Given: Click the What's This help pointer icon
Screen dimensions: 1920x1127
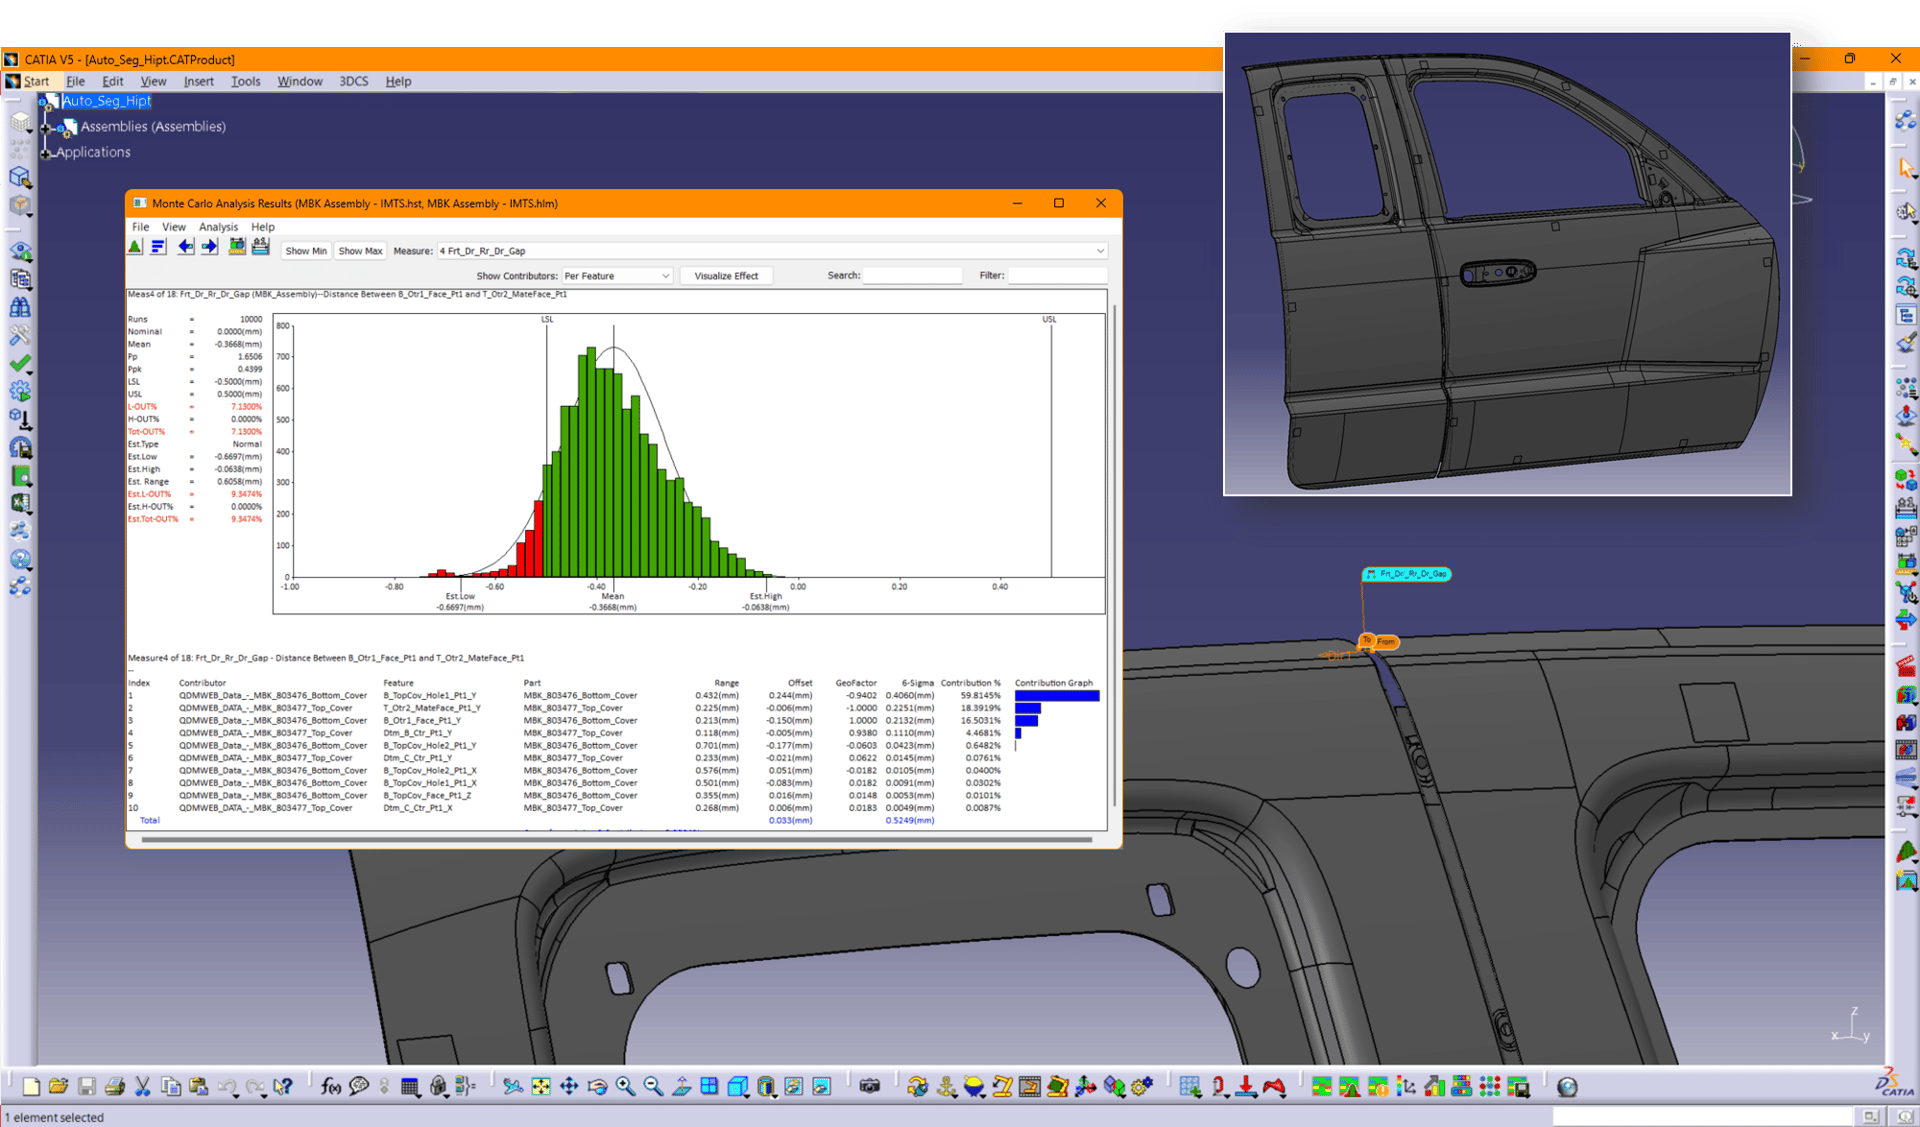Looking at the screenshot, I should coord(283,1087).
